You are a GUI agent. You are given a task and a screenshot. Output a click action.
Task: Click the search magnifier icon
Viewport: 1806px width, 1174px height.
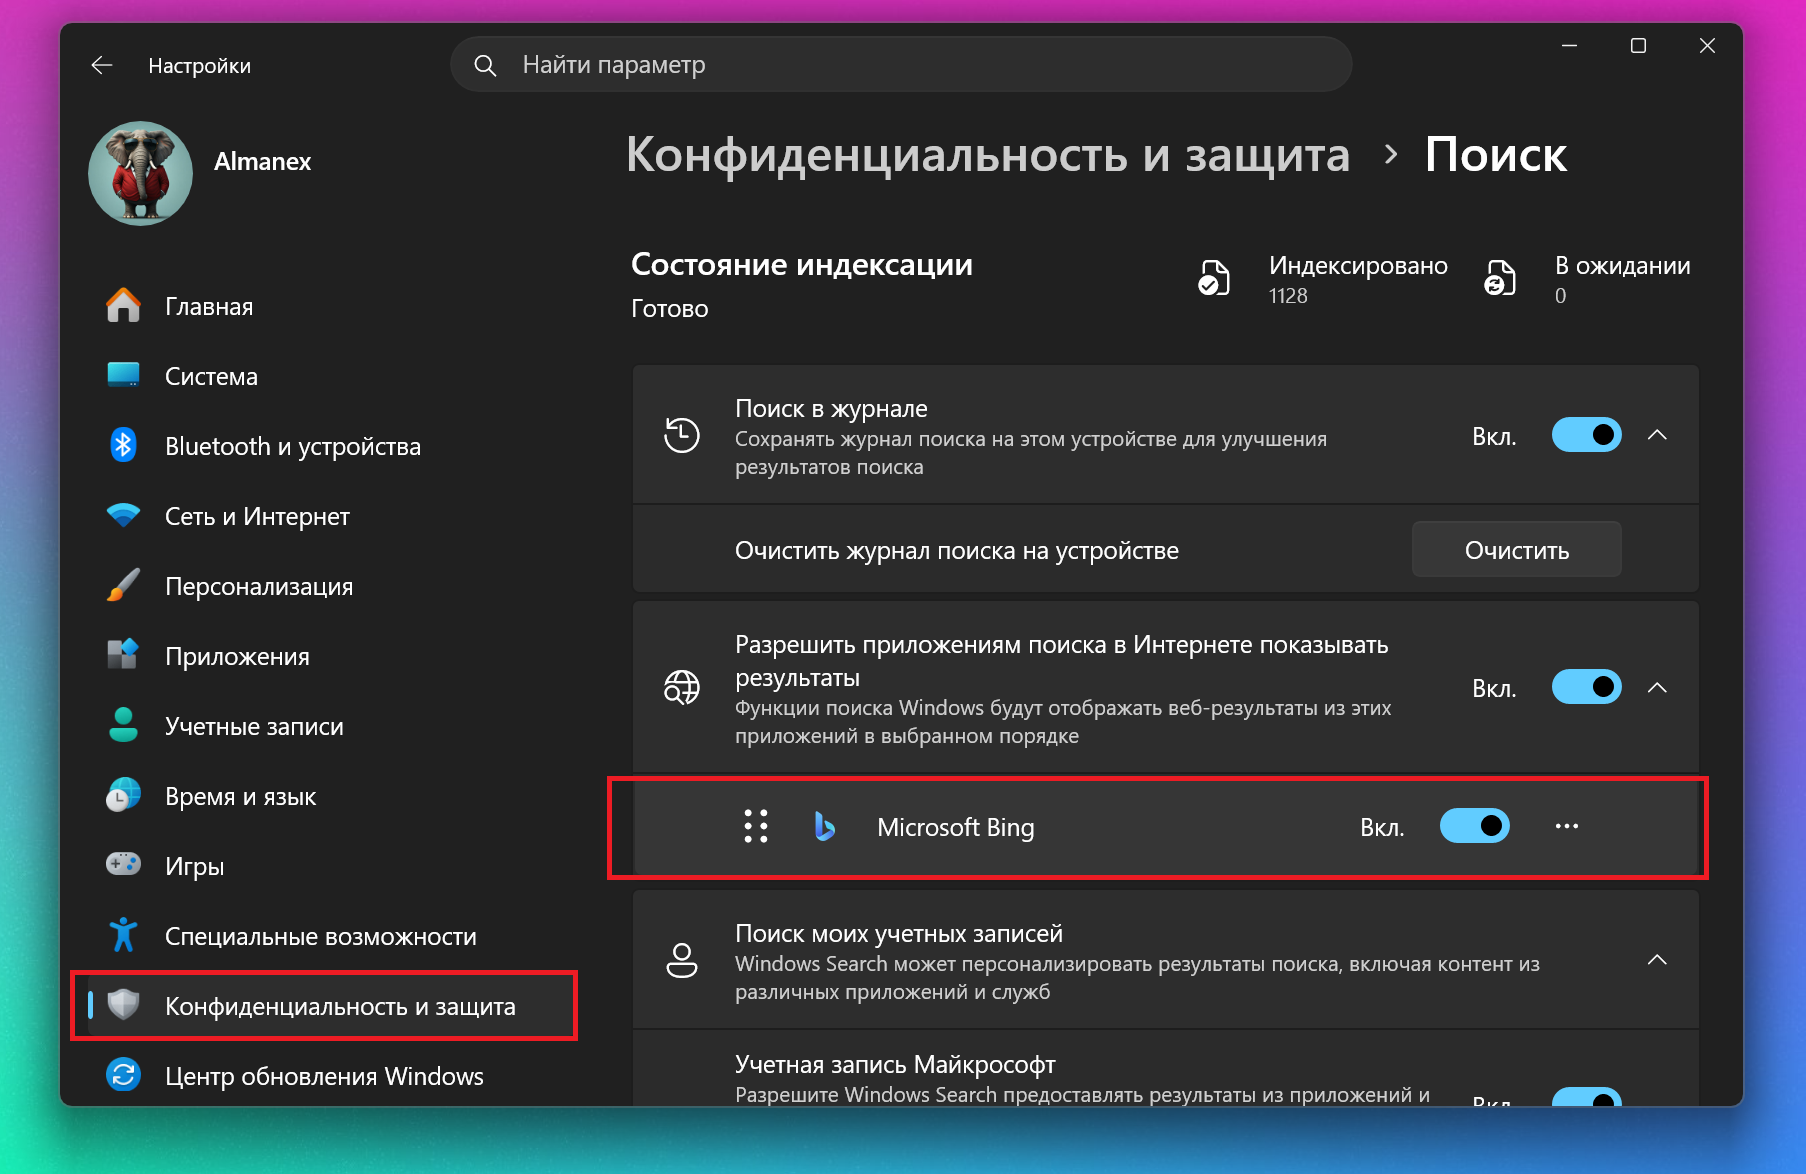485,65
